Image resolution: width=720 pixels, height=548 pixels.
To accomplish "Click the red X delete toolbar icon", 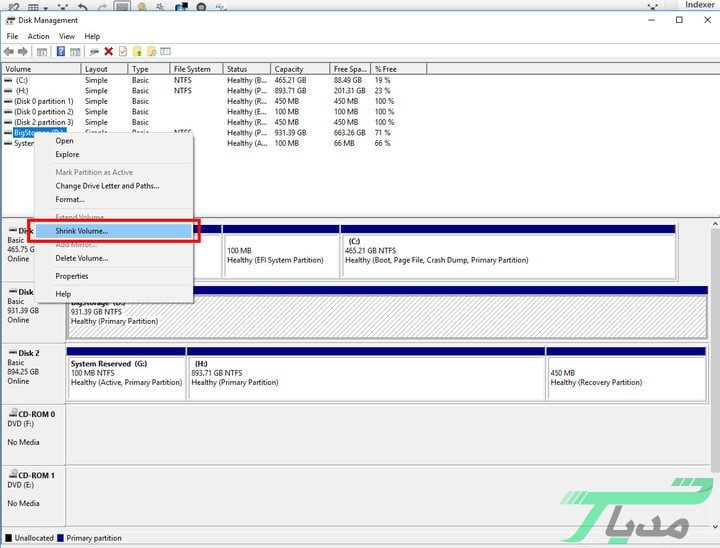I will point(108,52).
